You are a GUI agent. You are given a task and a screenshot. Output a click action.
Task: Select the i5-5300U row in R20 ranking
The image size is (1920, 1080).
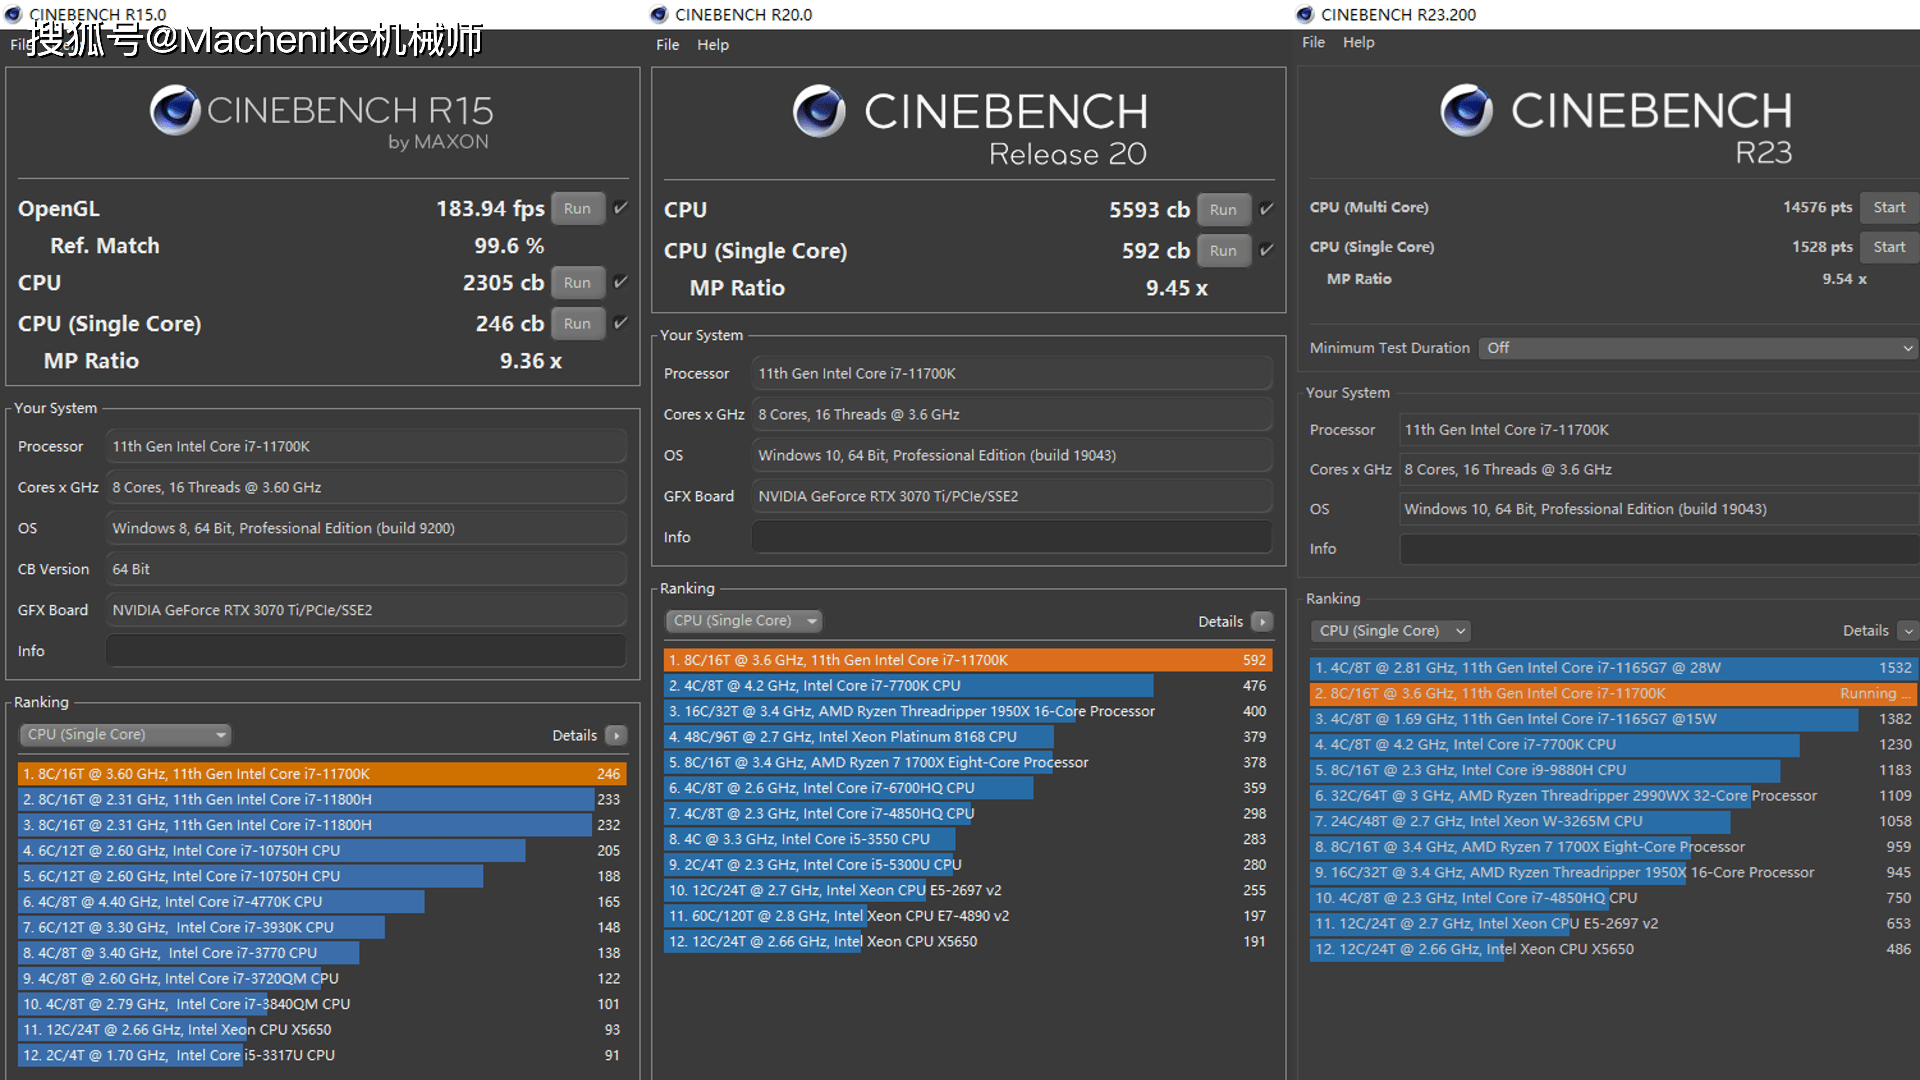coord(968,865)
